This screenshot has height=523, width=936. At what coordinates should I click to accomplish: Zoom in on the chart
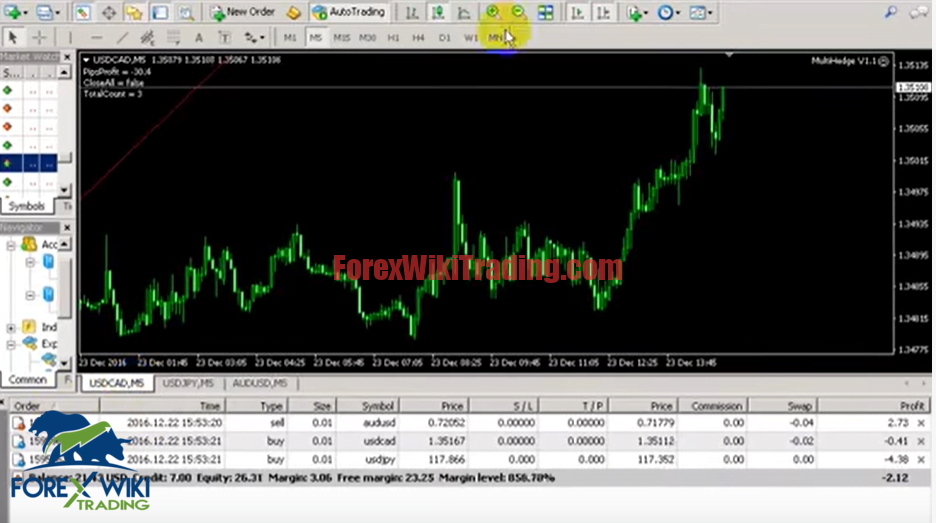tap(492, 12)
